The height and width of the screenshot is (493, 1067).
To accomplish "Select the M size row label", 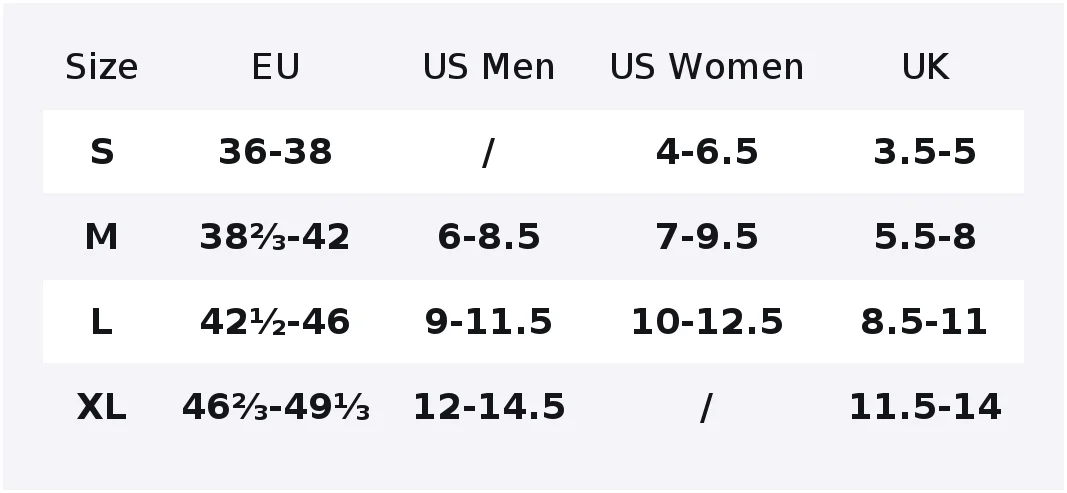I will [x=101, y=237].
